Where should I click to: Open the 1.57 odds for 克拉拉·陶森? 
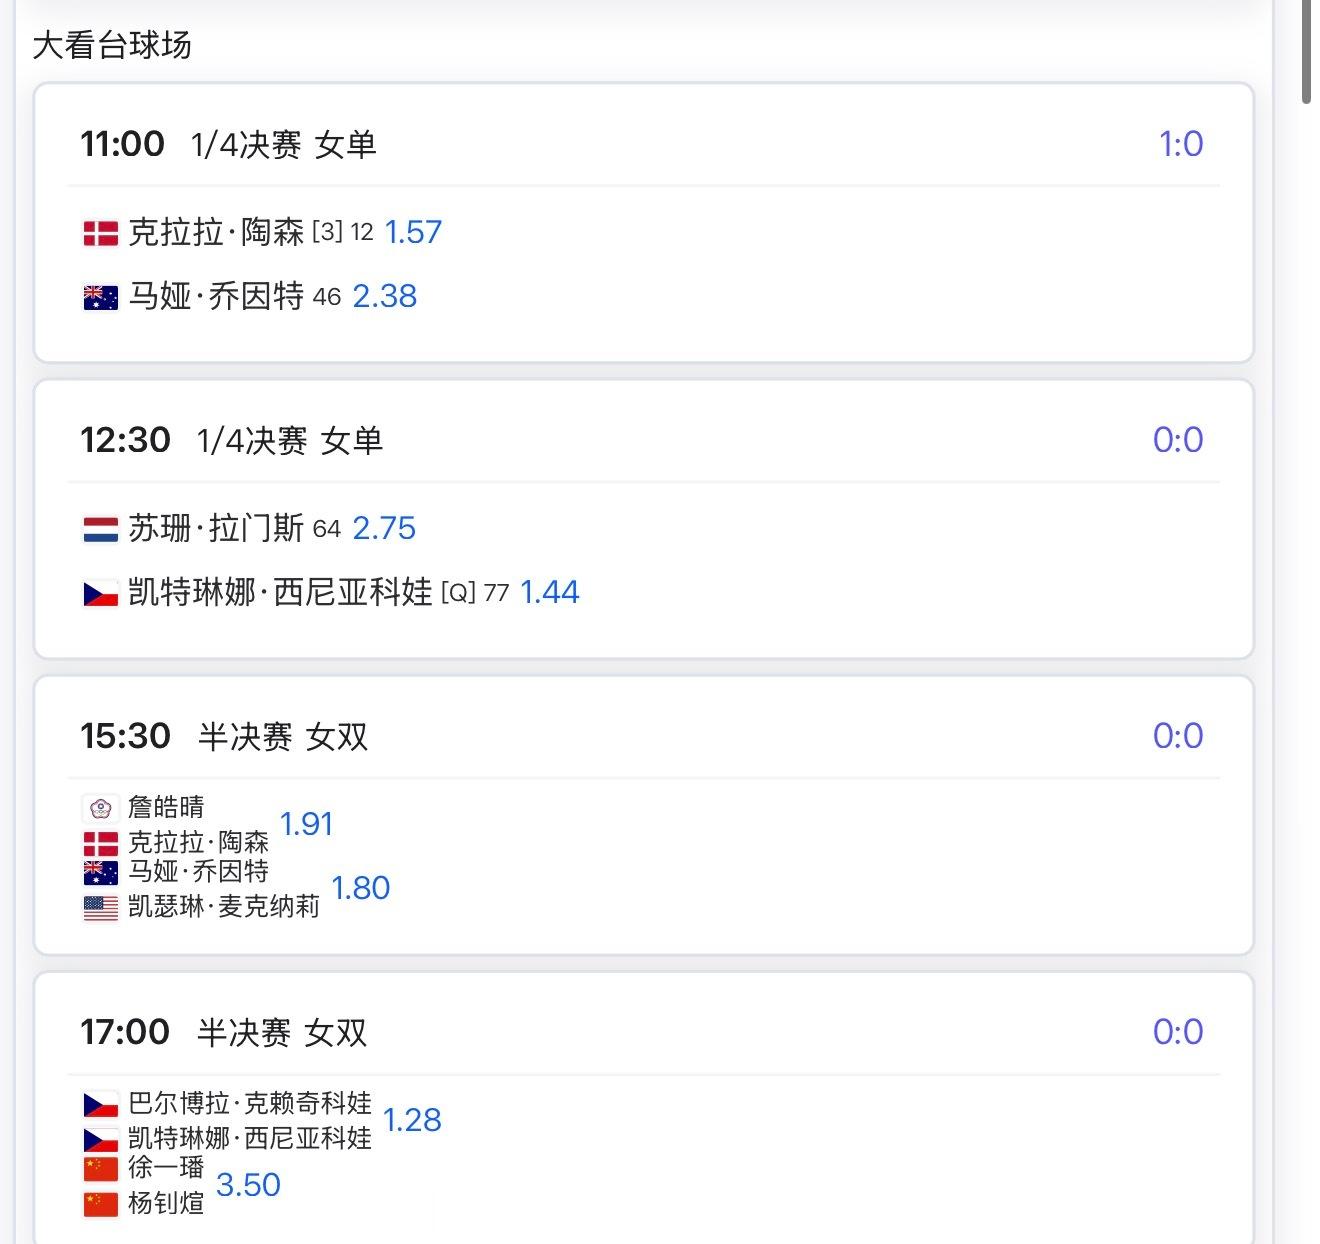click(413, 232)
